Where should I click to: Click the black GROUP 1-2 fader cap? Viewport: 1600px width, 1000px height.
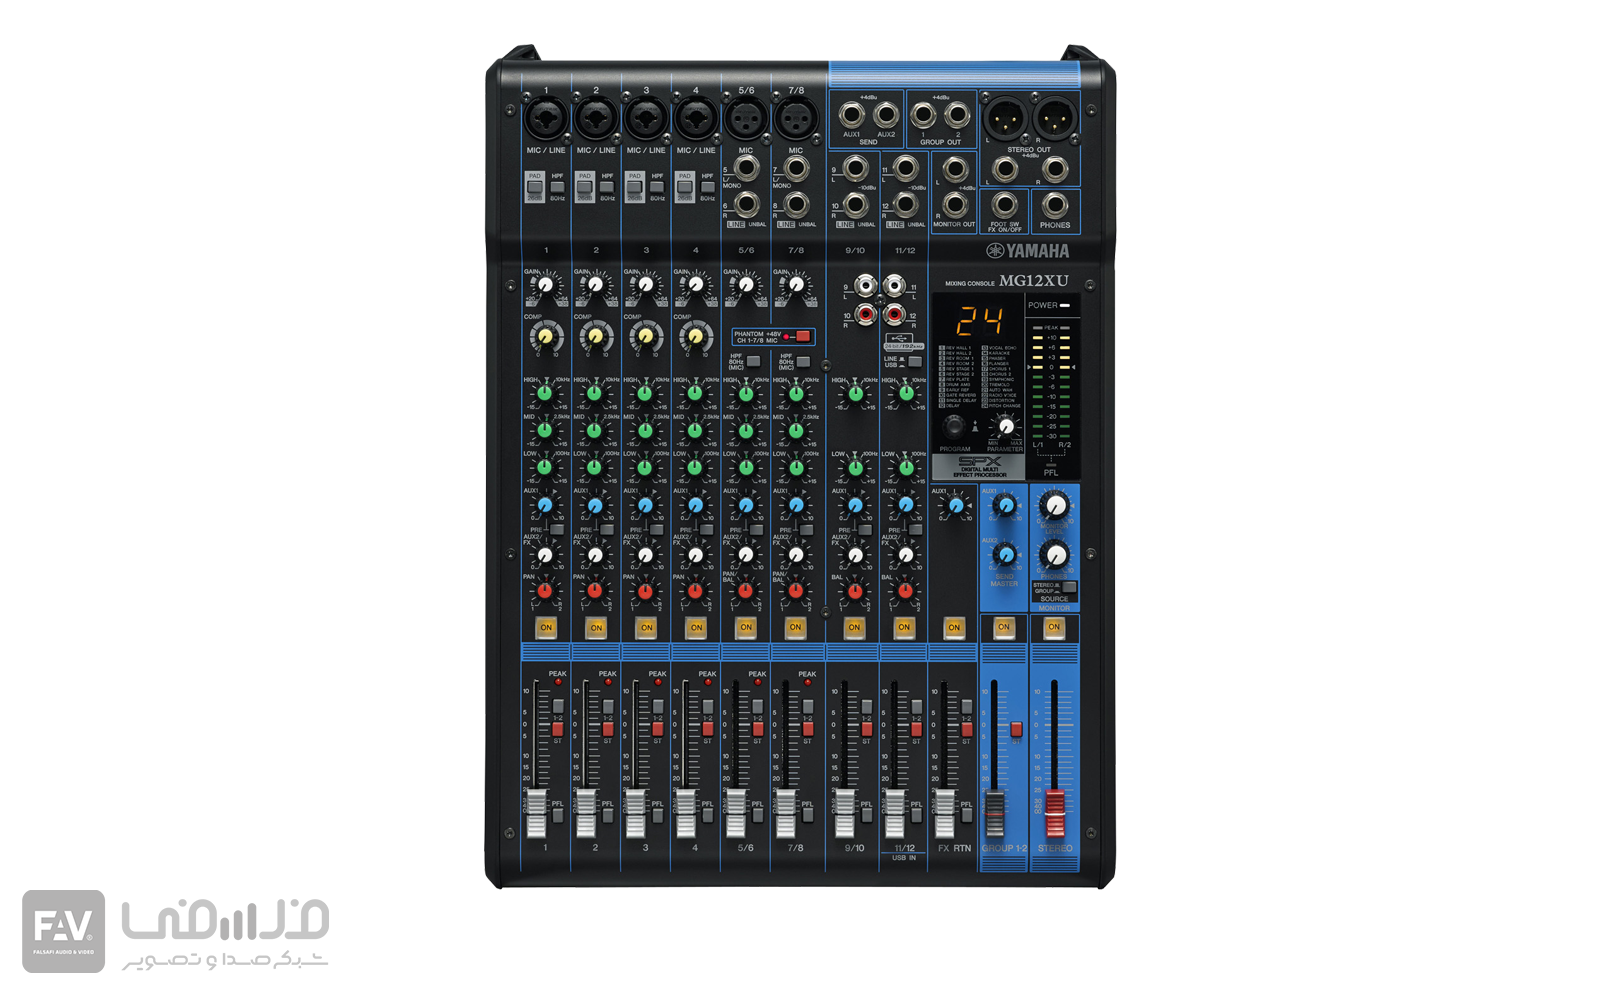[995, 813]
